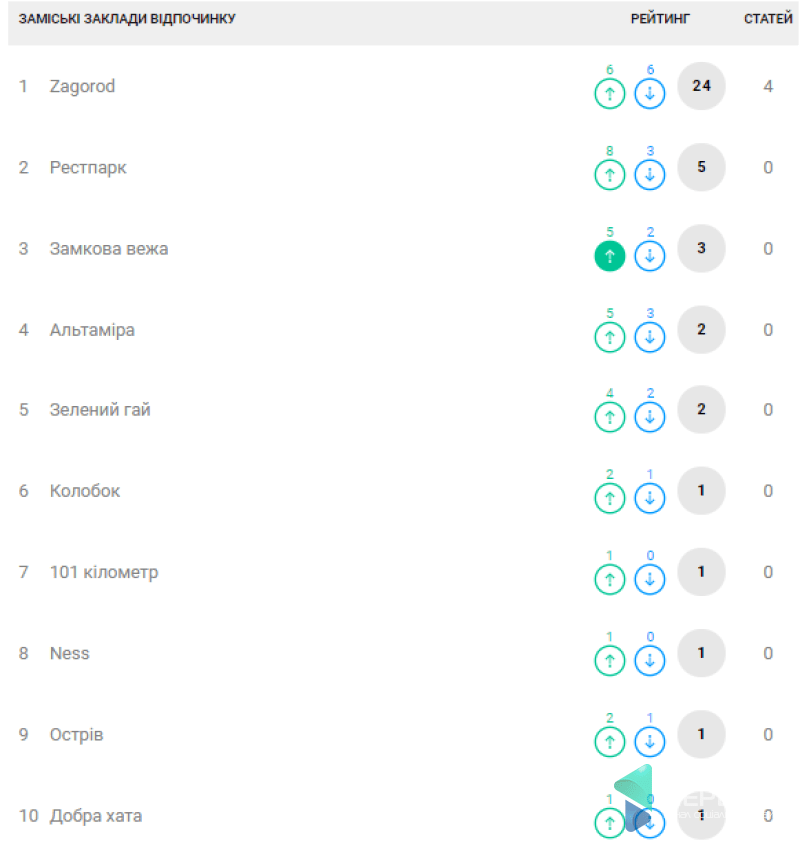800x852 pixels.
Task: Open the Рестпарк listing
Action: pyautogui.click(x=88, y=167)
